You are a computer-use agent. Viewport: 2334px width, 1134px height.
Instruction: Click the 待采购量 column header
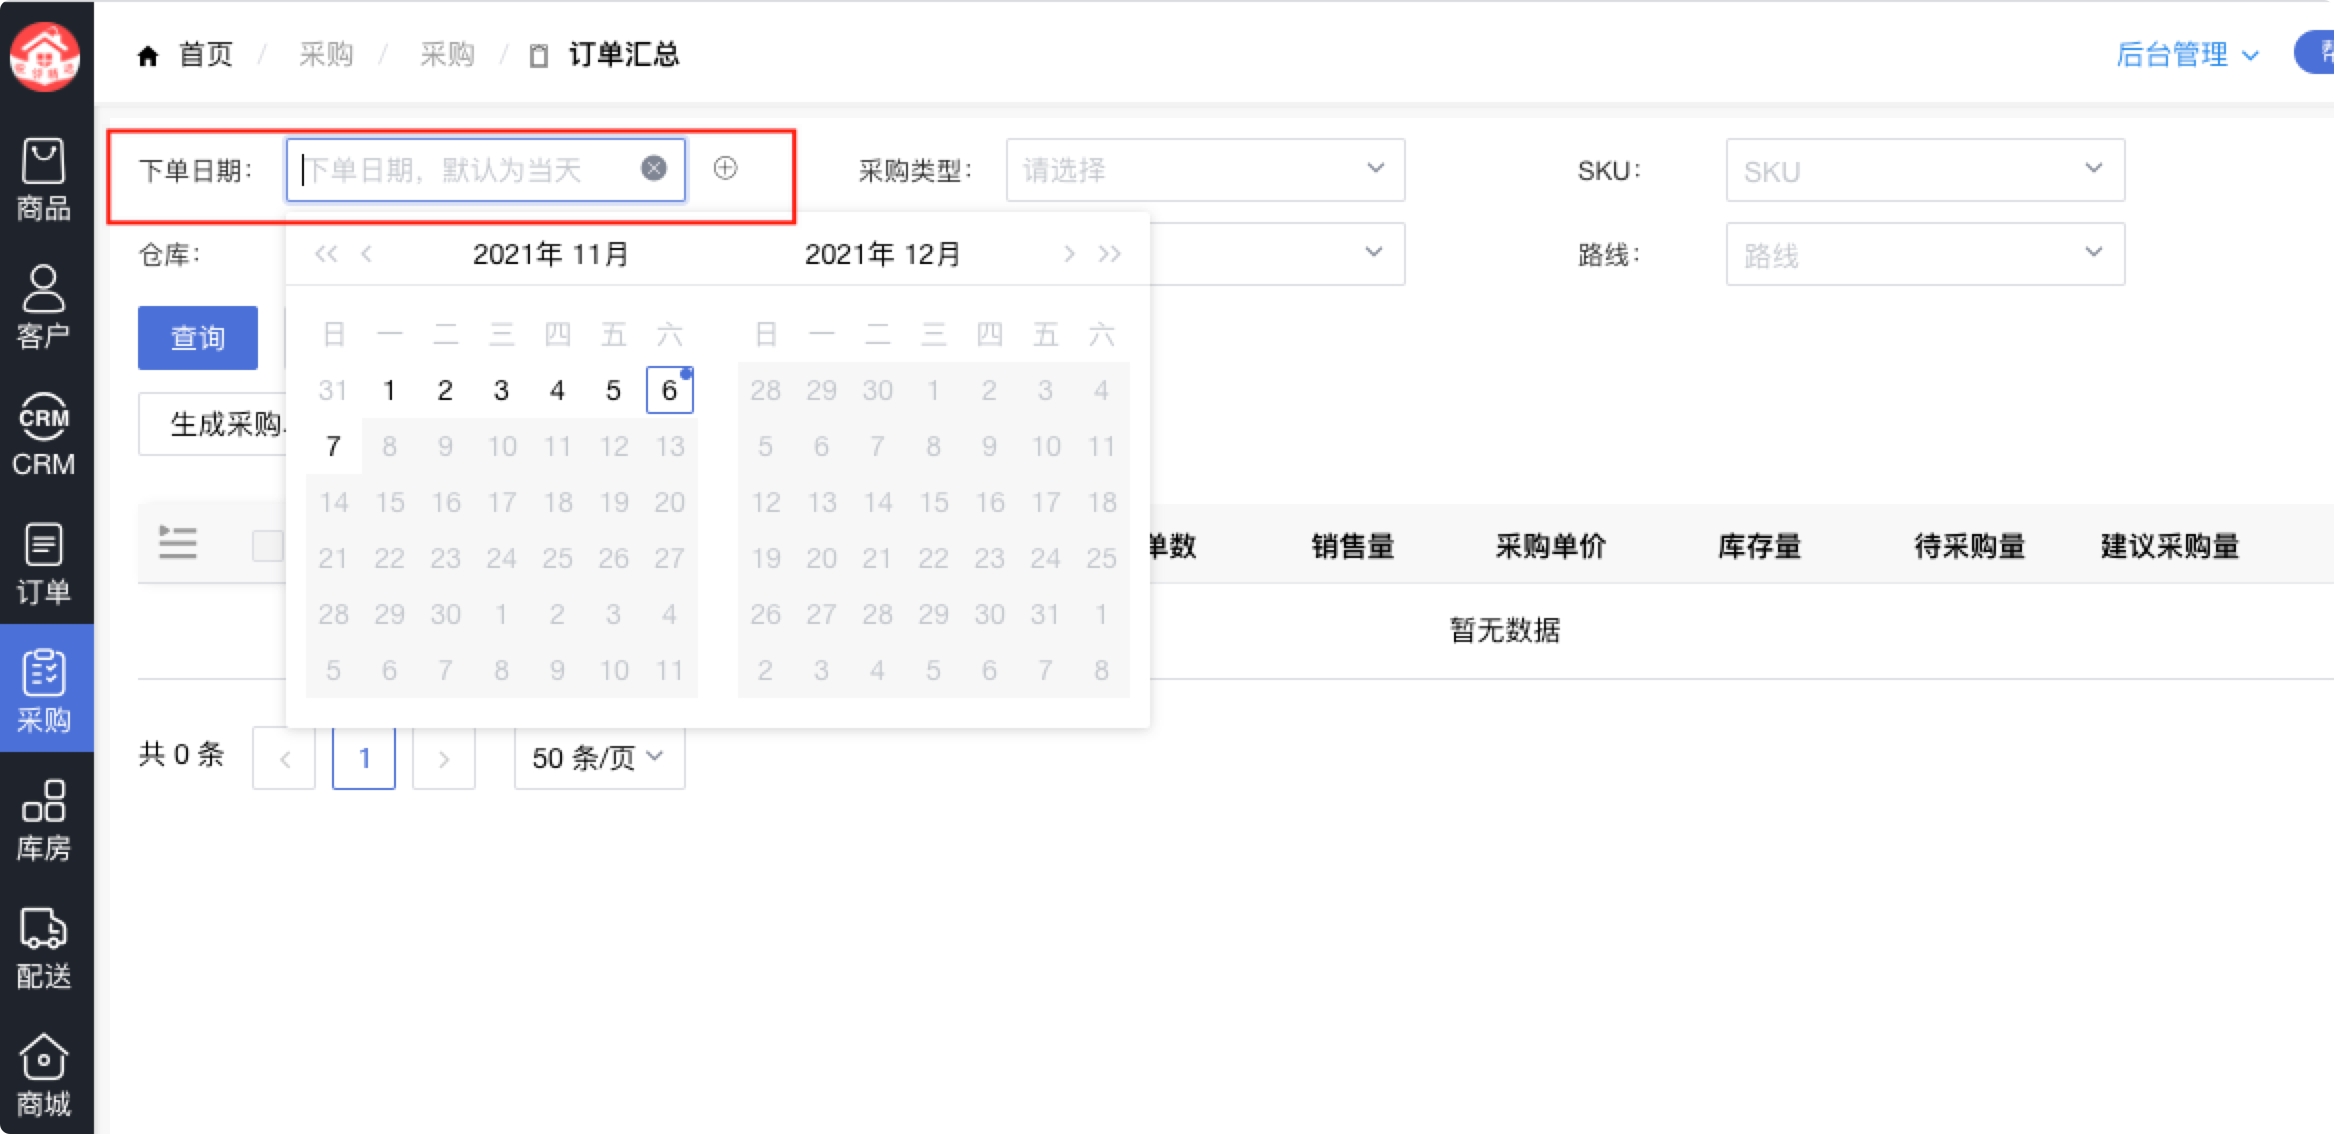pyautogui.click(x=1969, y=546)
